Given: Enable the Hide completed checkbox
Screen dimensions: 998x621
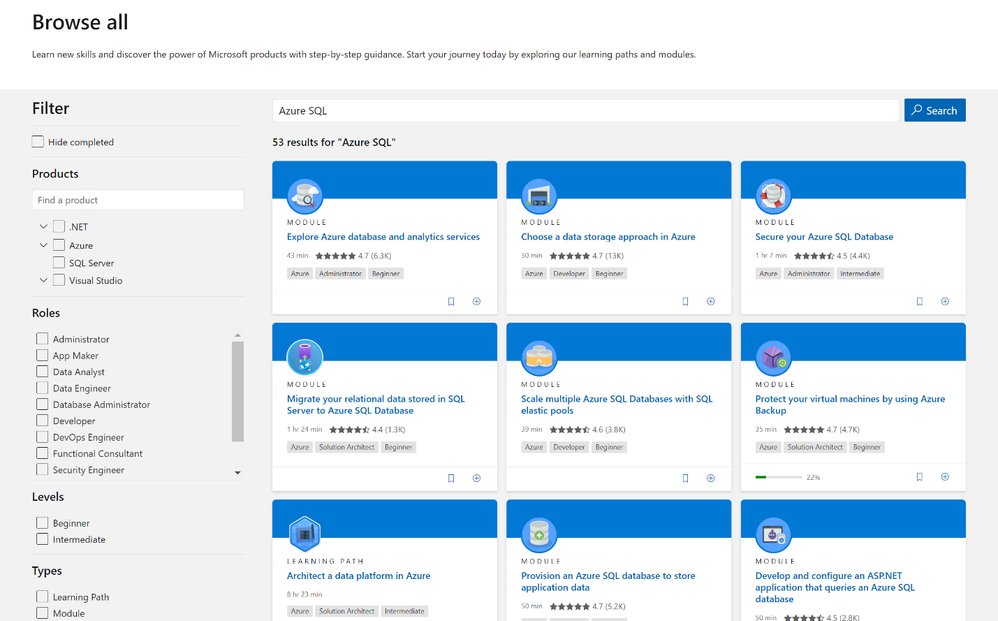Looking at the screenshot, I should click(x=38, y=142).
